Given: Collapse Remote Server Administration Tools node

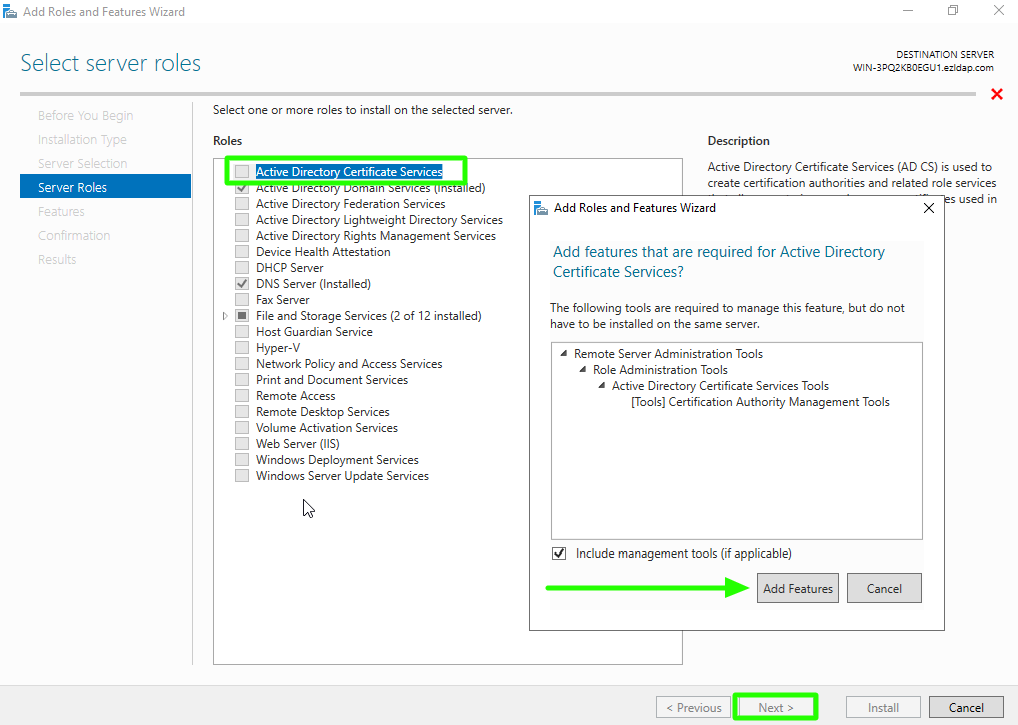Looking at the screenshot, I should [x=564, y=354].
